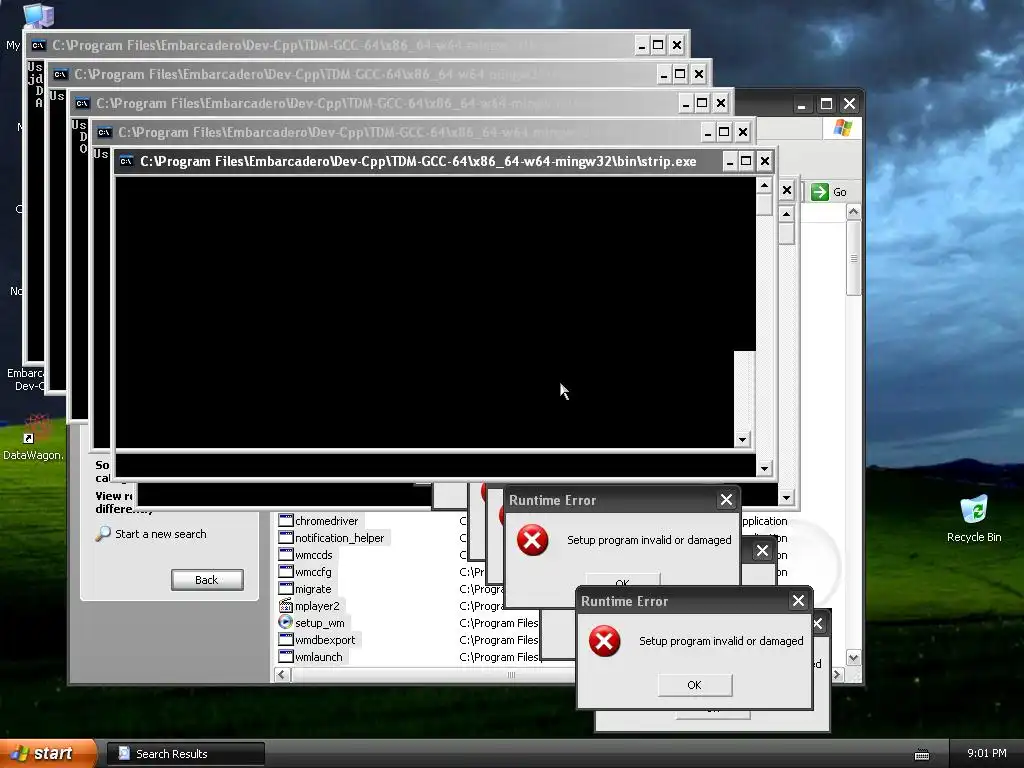
Task: Click strip.exe console scroll down arrow
Action: click(764, 468)
